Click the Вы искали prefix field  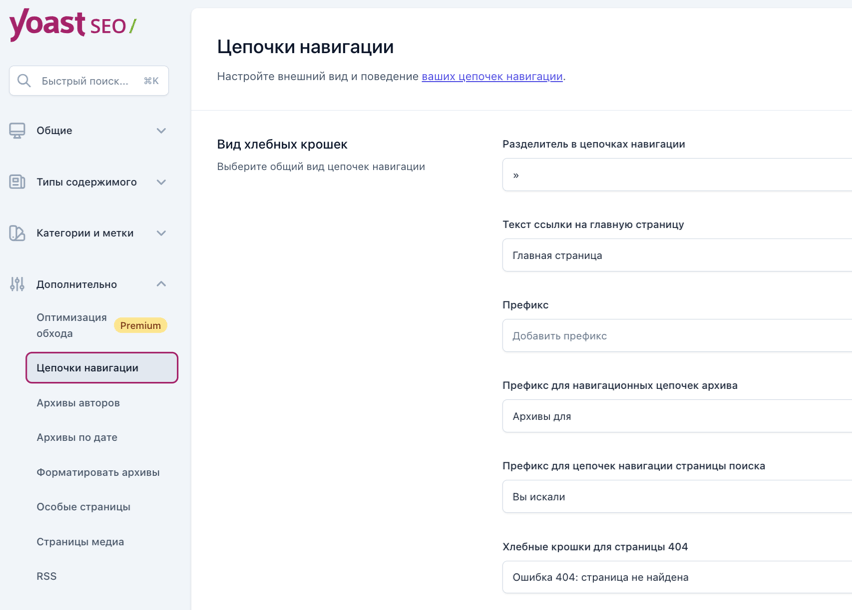[x=677, y=497]
